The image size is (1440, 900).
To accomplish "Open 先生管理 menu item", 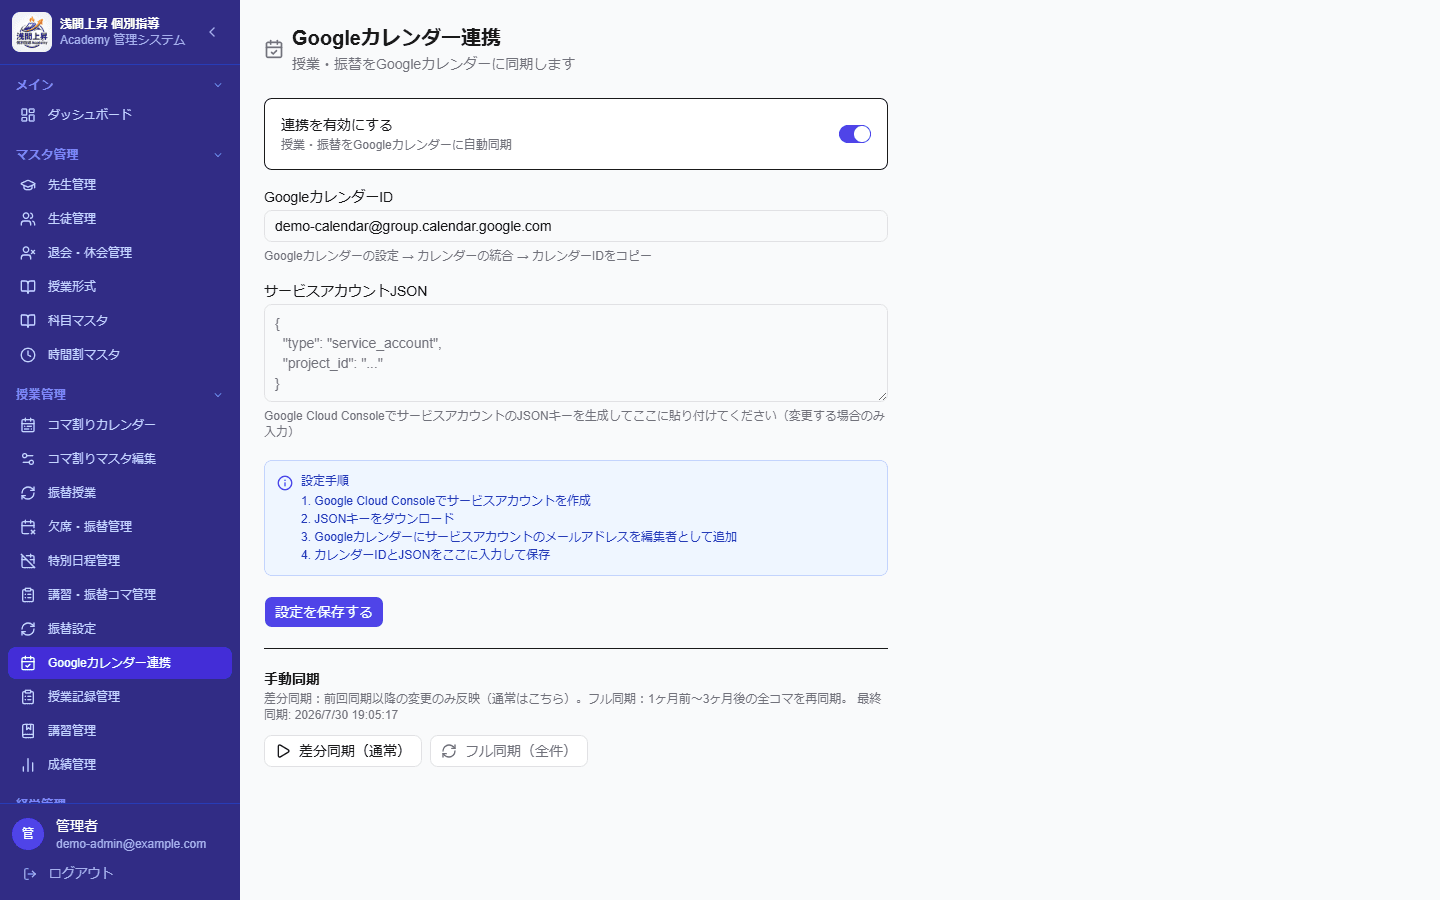I will coord(120,185).
